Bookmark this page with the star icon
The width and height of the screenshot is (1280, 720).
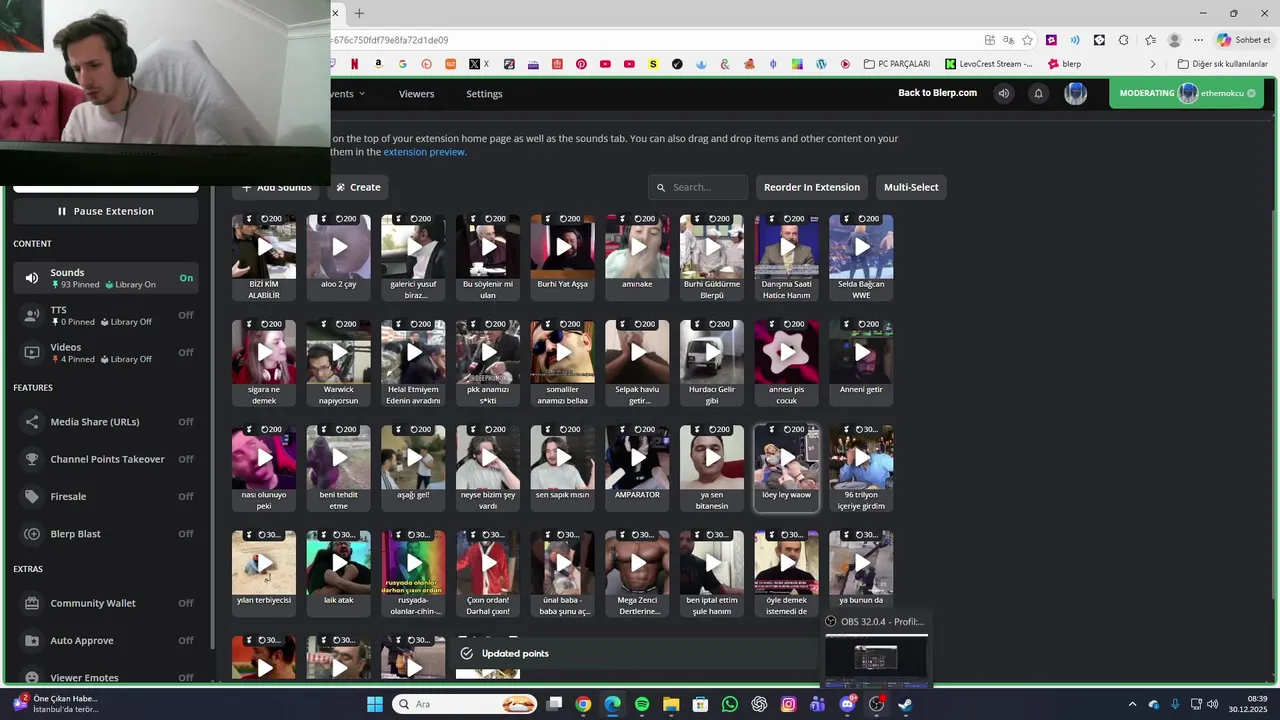(1027, 40)
